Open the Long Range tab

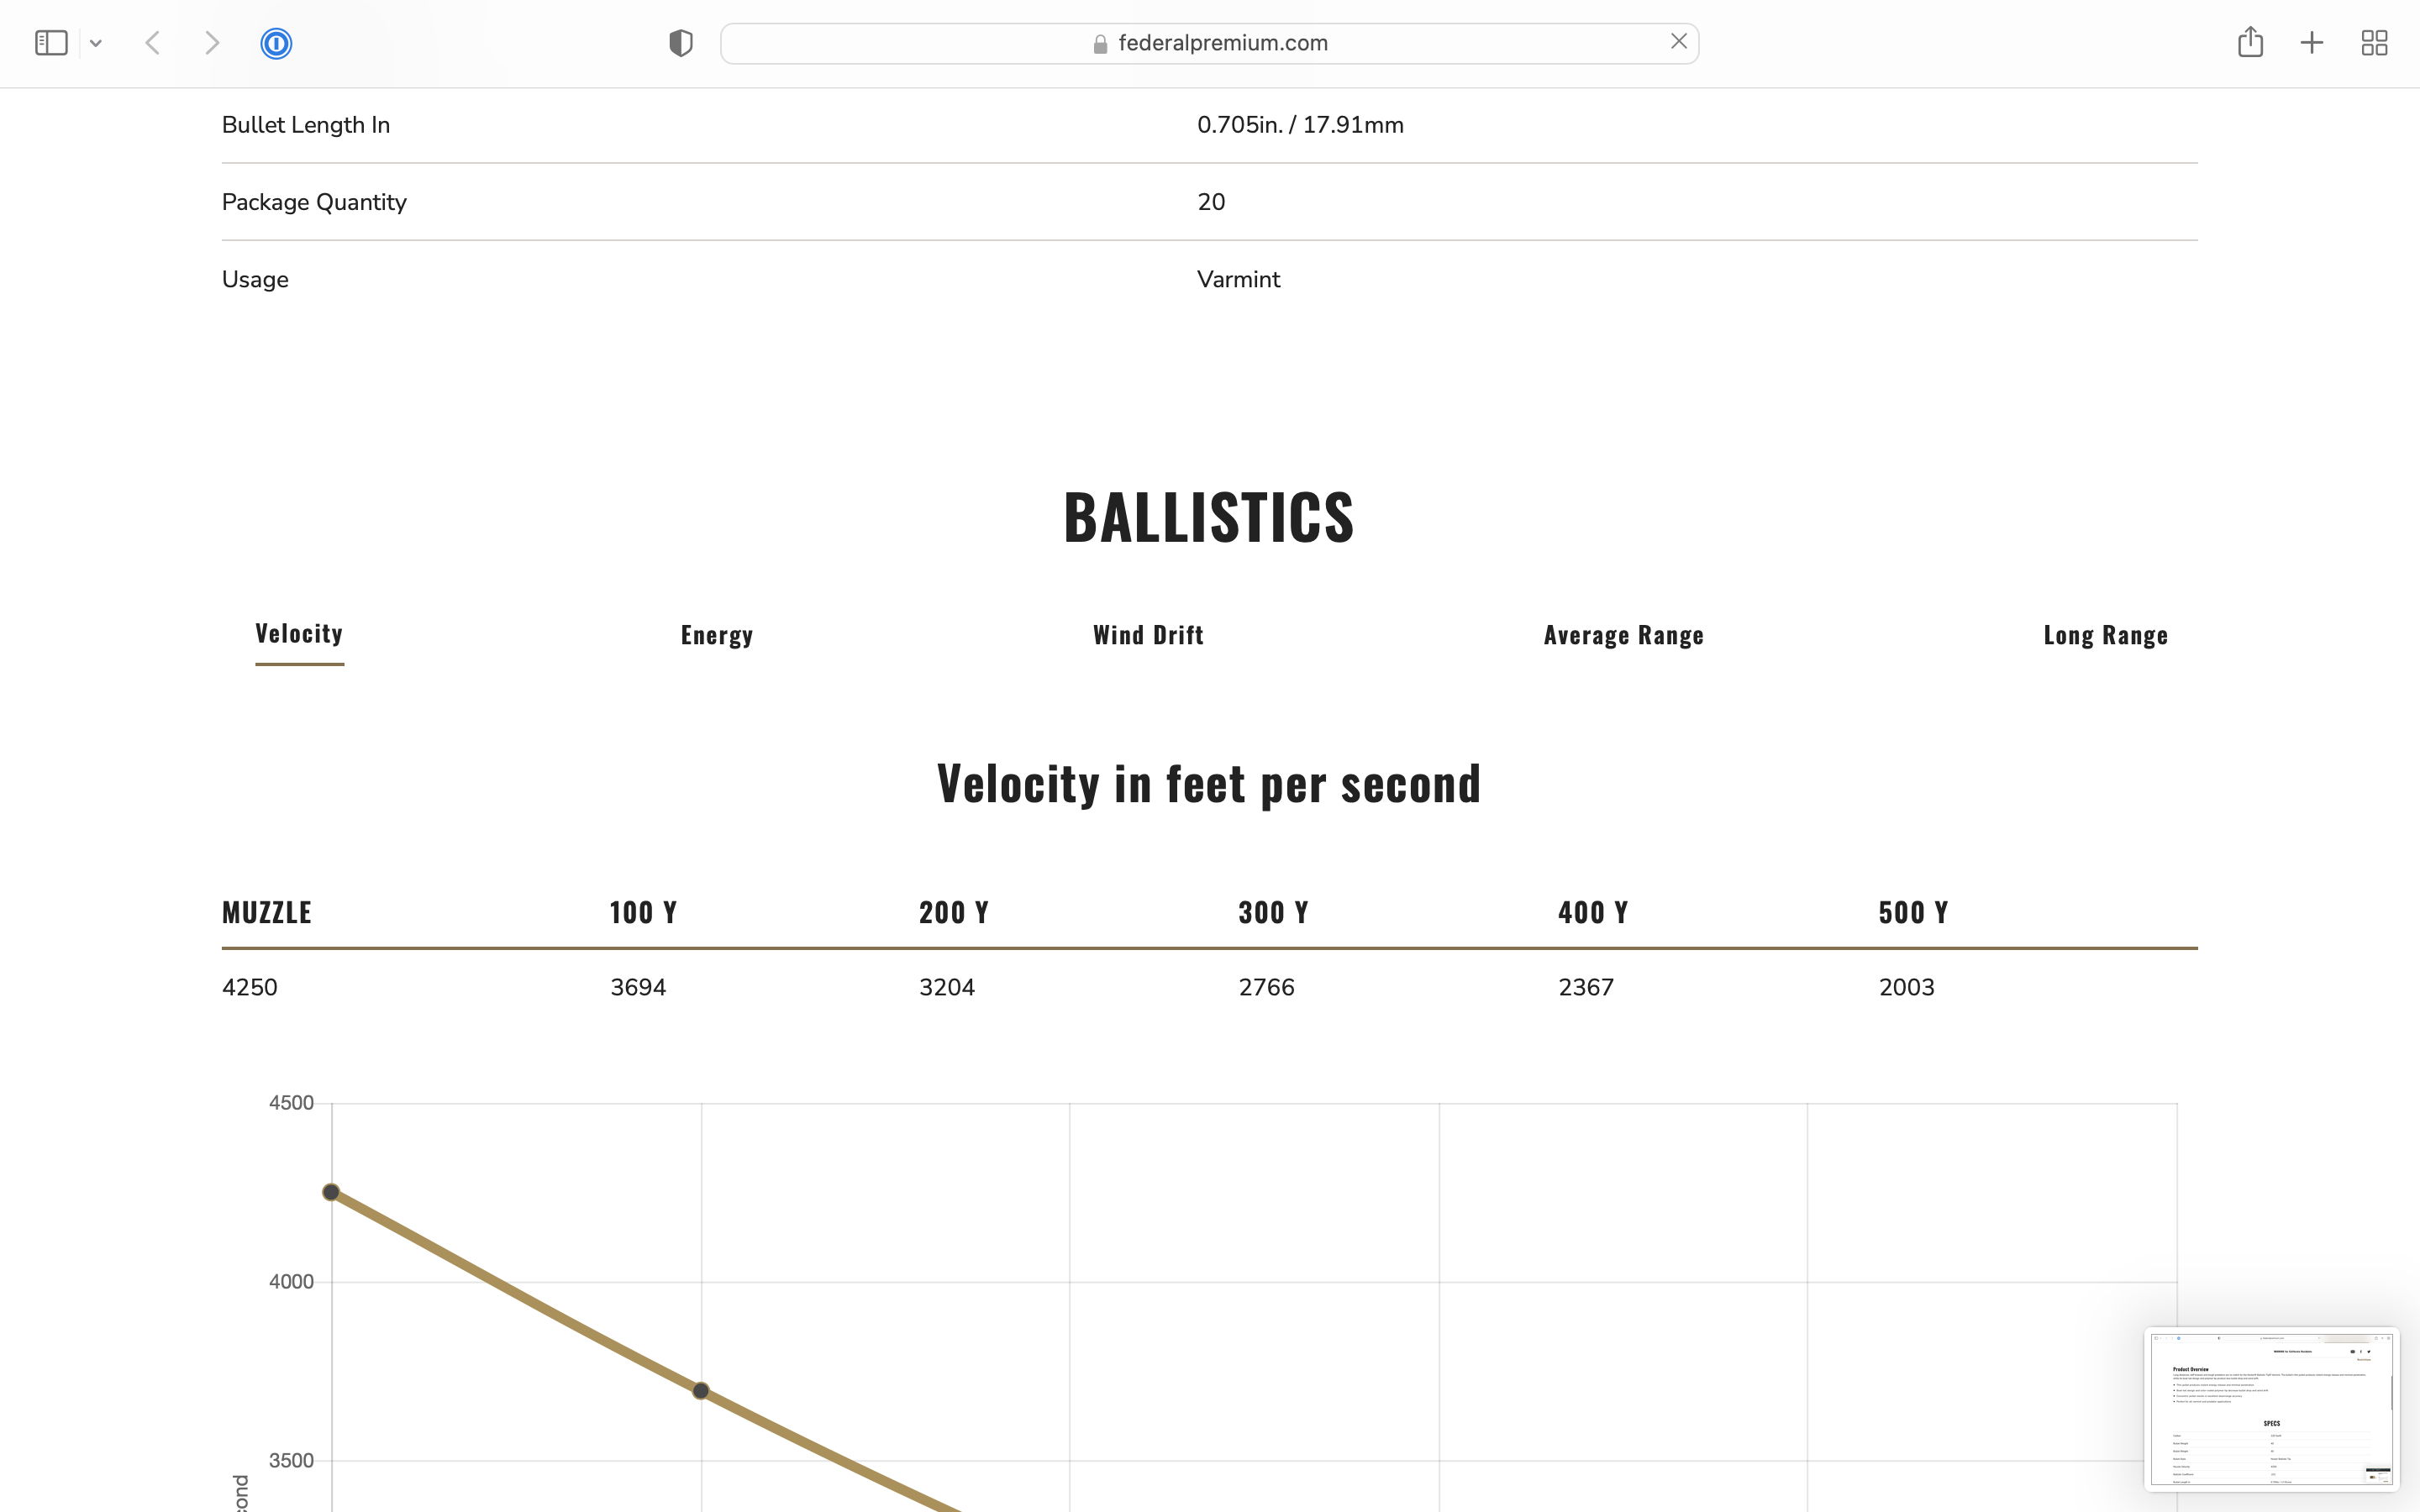pos(2106,635)
